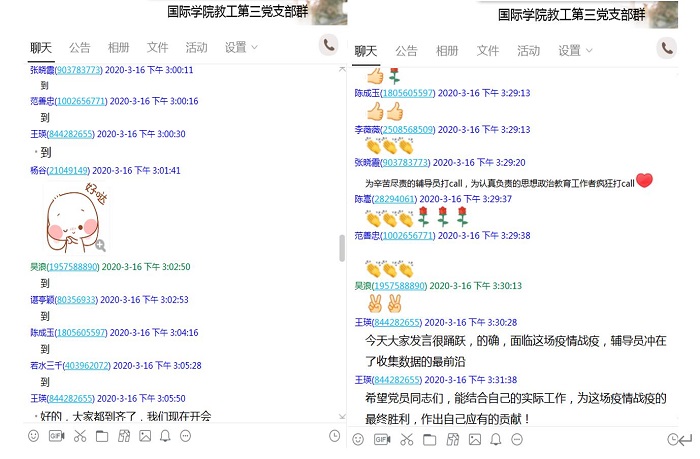The image size is (700, 459).
Task: Select 活动 tab in right panel
Action: click(x=529, y=51)
